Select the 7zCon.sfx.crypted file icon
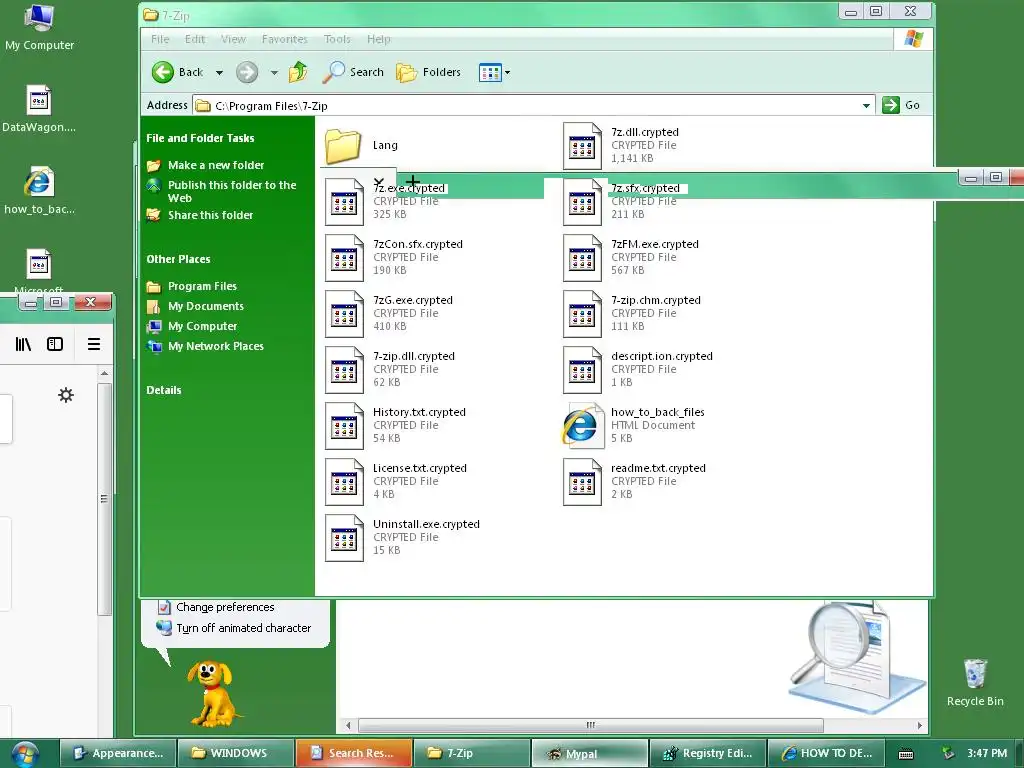This screenshot has height=768, width=1024. [x=344, y=257]
